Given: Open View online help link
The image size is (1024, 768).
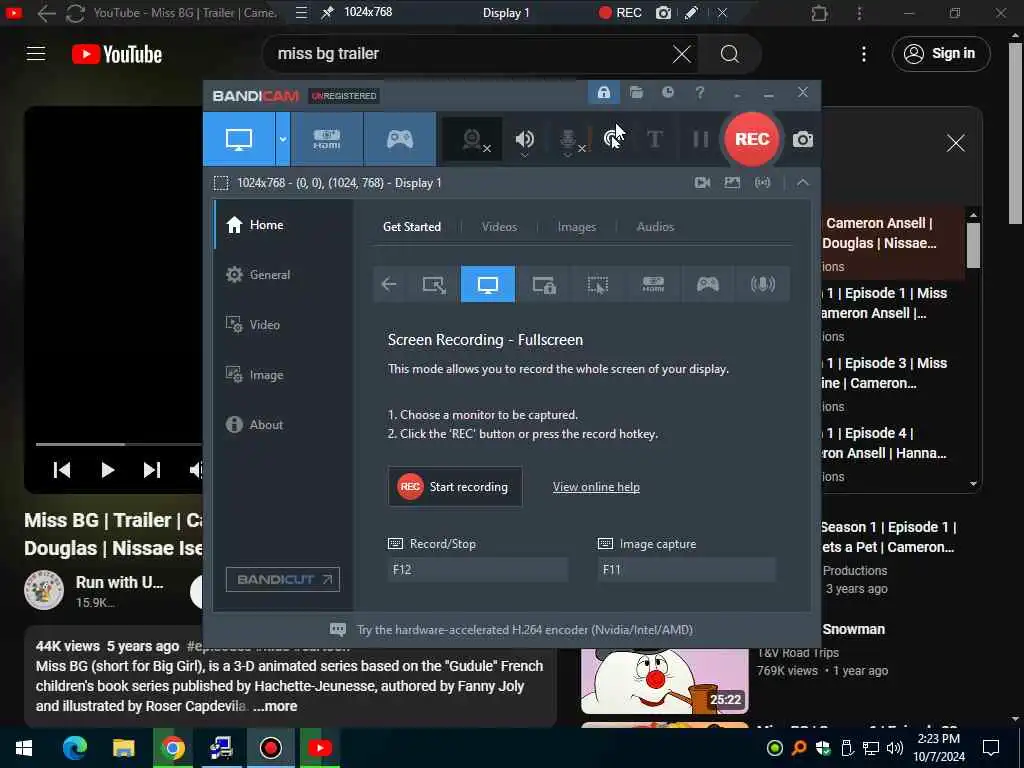Looking at the screenshot, I should click(x=596, y=487).
